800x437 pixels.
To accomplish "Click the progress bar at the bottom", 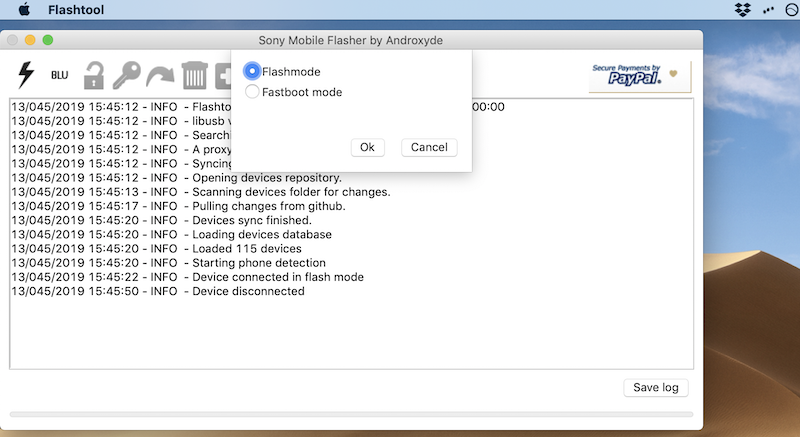I will [x=351, y=413].
